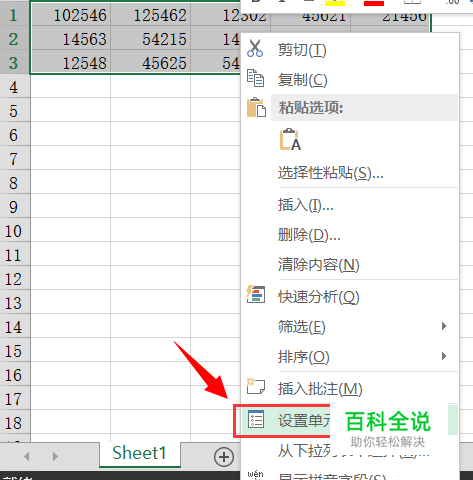Image resolution: width=473 pixels, height=480 pixels.
Task: Select cell containing 125462
Action: pos(151,15)
